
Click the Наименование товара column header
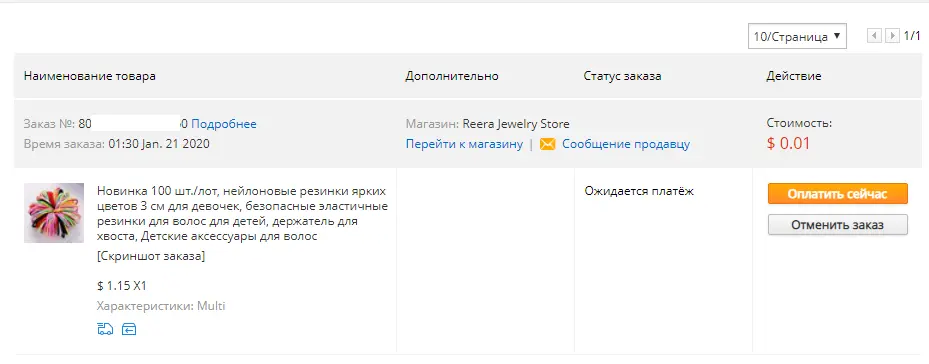[x=90, y=76]
